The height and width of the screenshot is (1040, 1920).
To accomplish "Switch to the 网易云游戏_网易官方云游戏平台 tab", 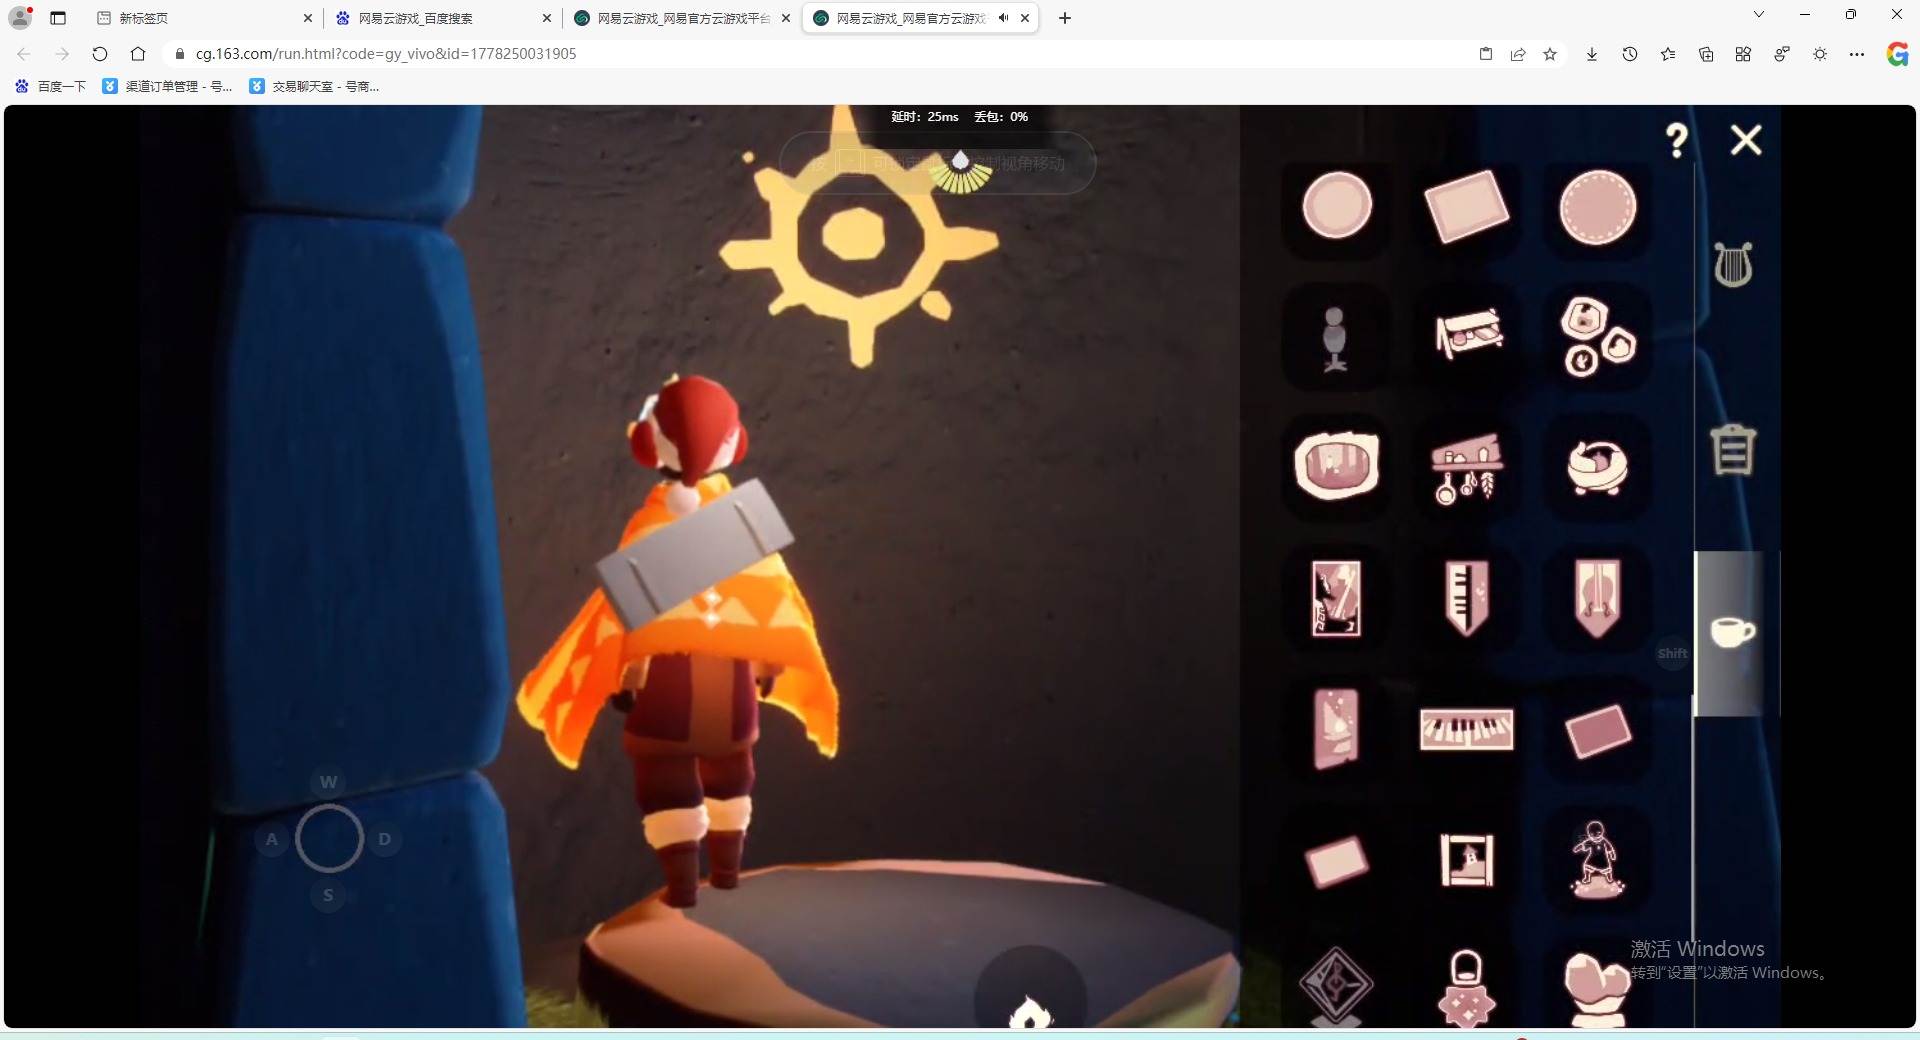I will point(682,18).
